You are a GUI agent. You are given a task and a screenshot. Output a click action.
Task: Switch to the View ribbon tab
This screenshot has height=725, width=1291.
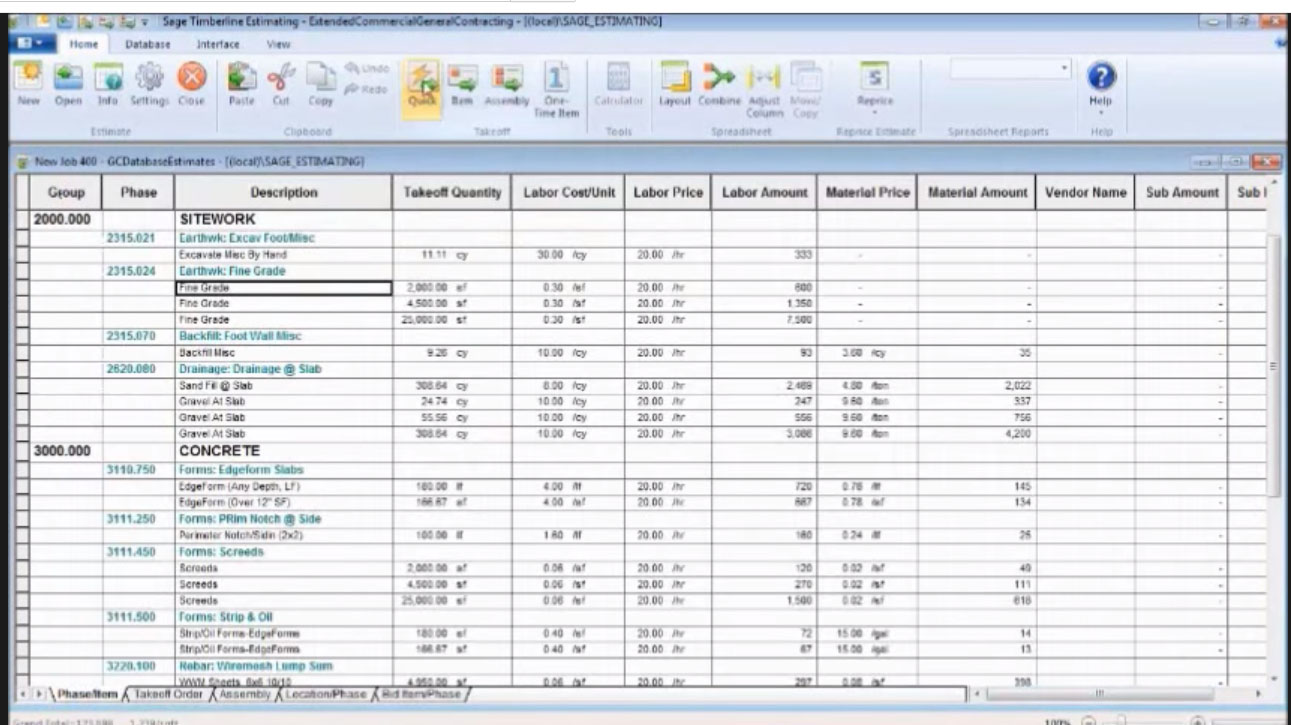click(x=278, y=44)
